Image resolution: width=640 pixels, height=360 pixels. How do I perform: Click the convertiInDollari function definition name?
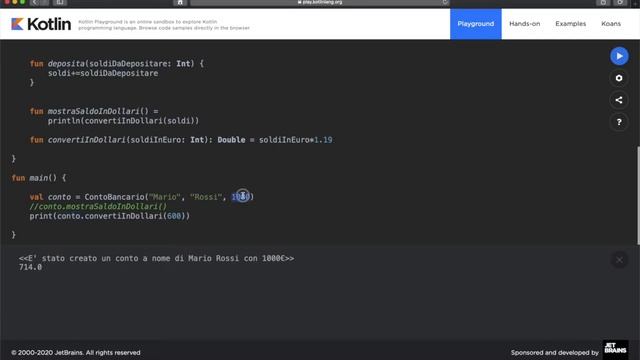[87, 140]
